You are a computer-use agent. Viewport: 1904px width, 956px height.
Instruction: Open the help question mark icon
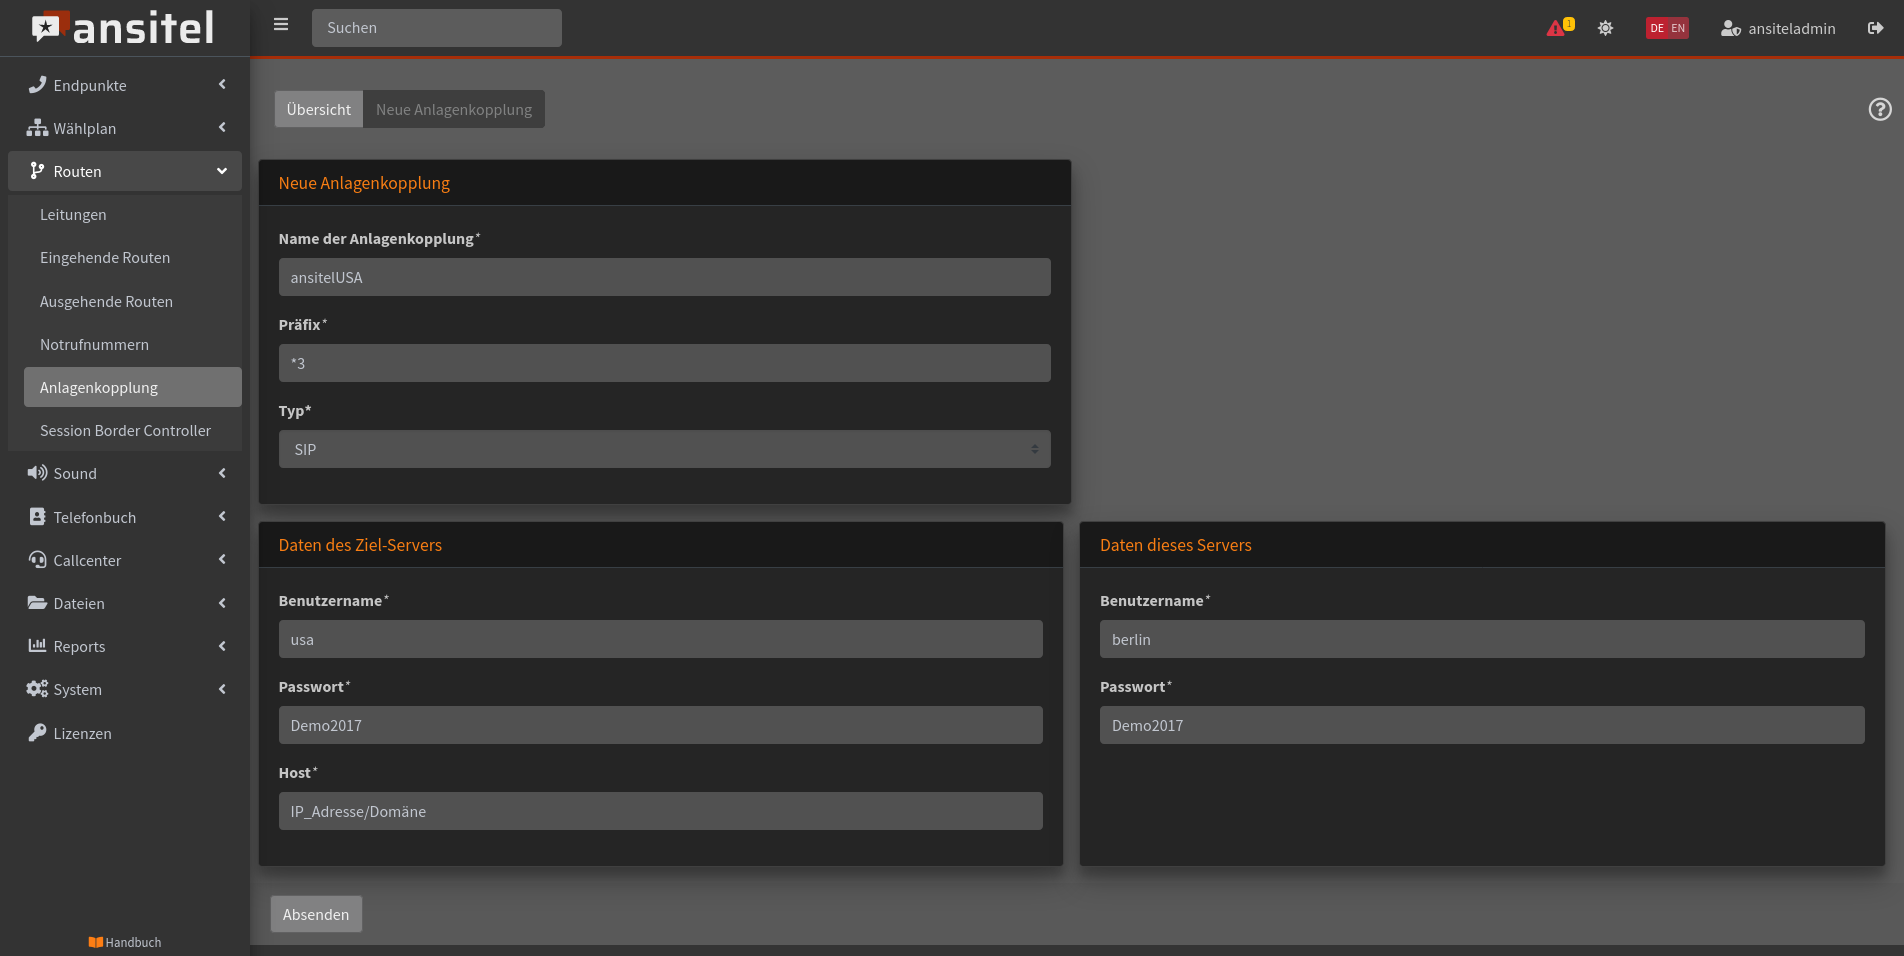click(1879, 109)
